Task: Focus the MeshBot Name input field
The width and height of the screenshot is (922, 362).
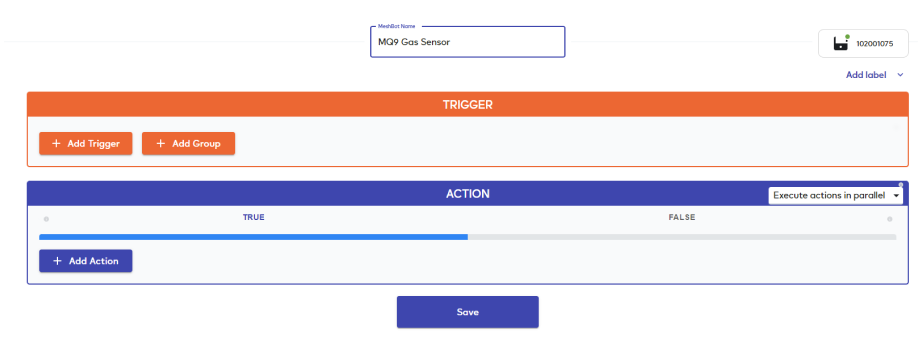Action: point(467,42)
